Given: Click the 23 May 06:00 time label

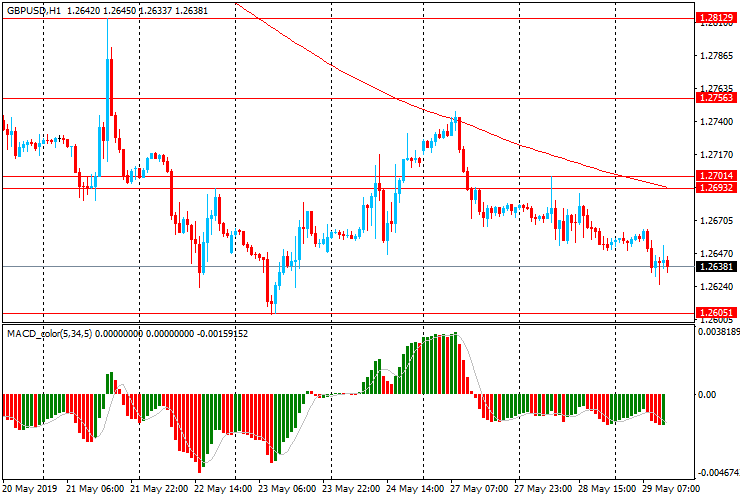Looking at the screenshot, I should (x=287, y=488).
